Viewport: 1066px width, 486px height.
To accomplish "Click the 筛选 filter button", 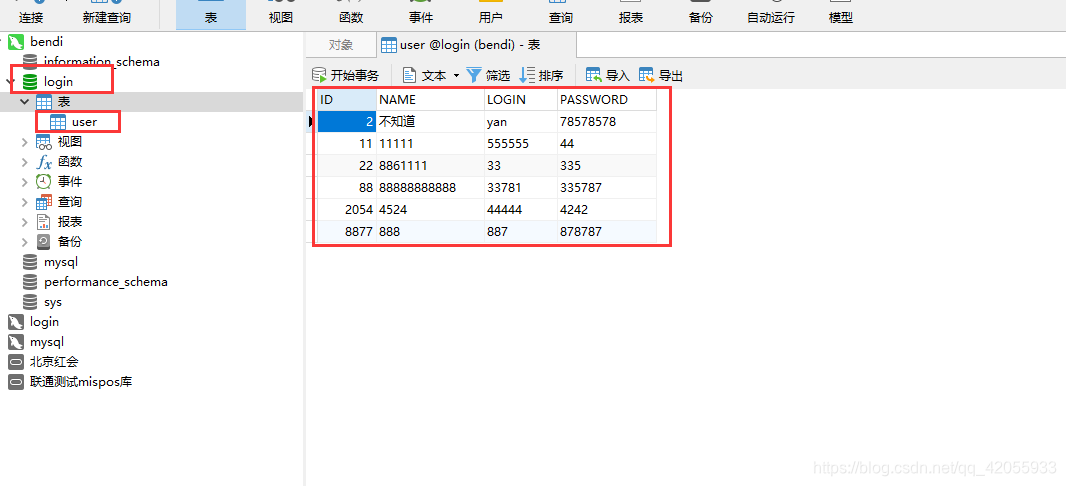I will (488, 75).
